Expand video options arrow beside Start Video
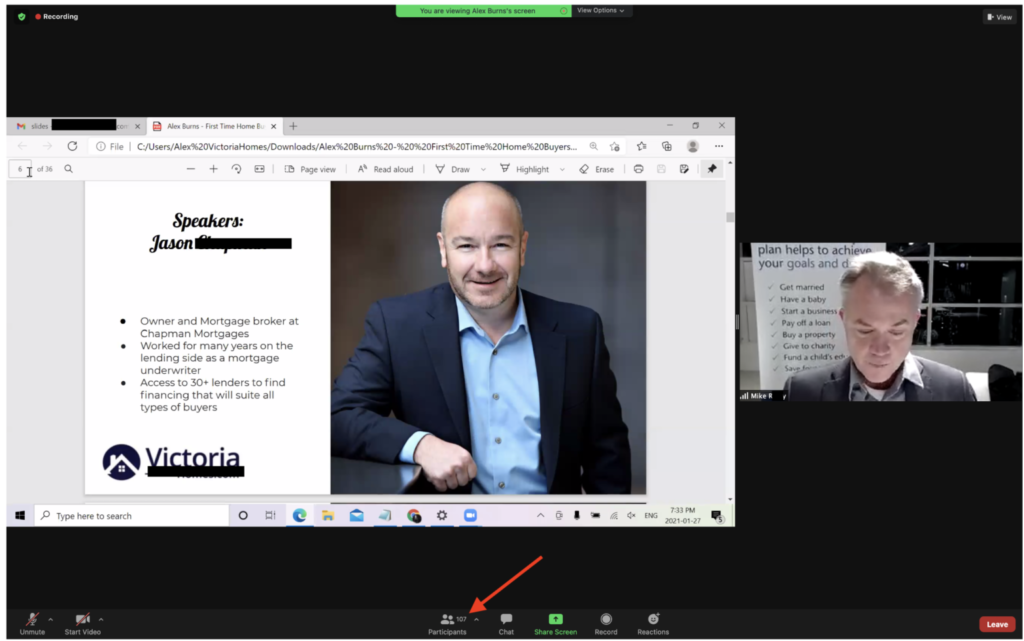 point(101,619)
